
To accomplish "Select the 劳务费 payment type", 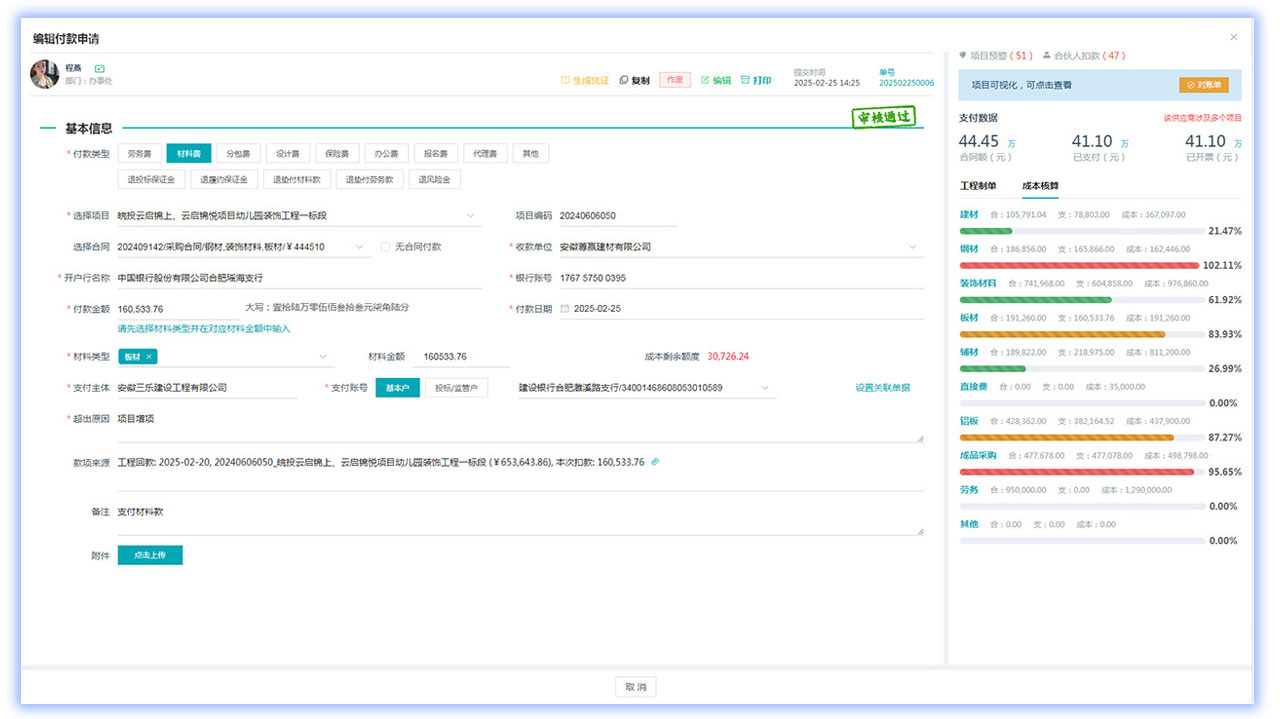I will pos(140,154).
